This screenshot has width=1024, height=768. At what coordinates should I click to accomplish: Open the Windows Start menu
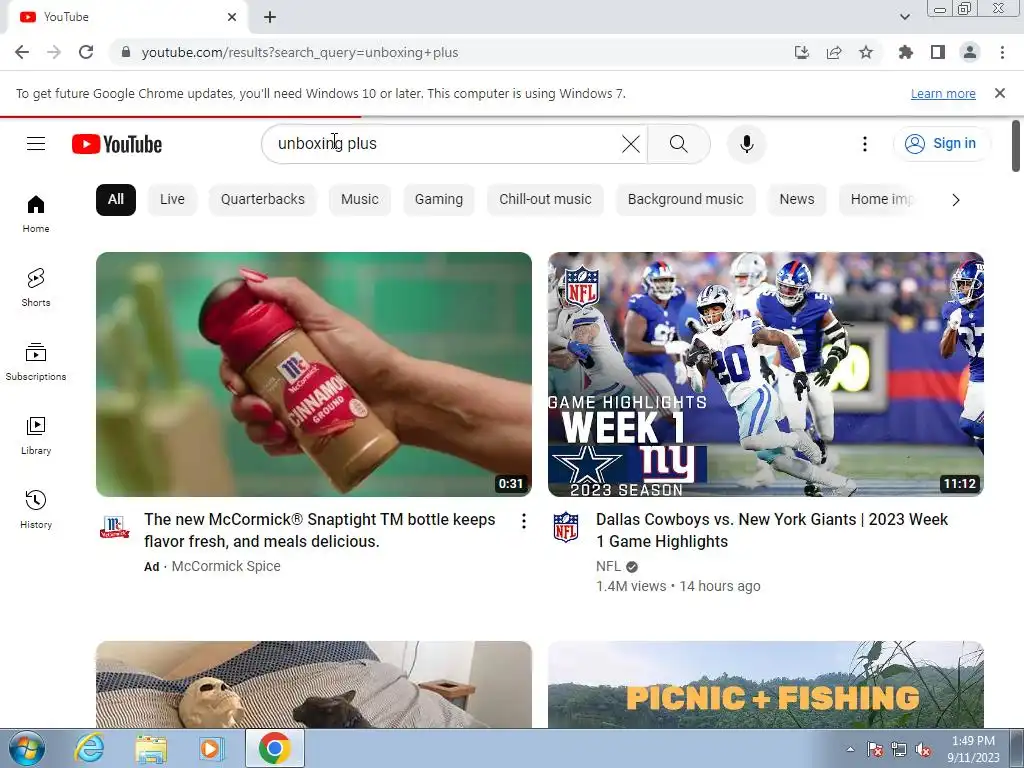(27, 748)
